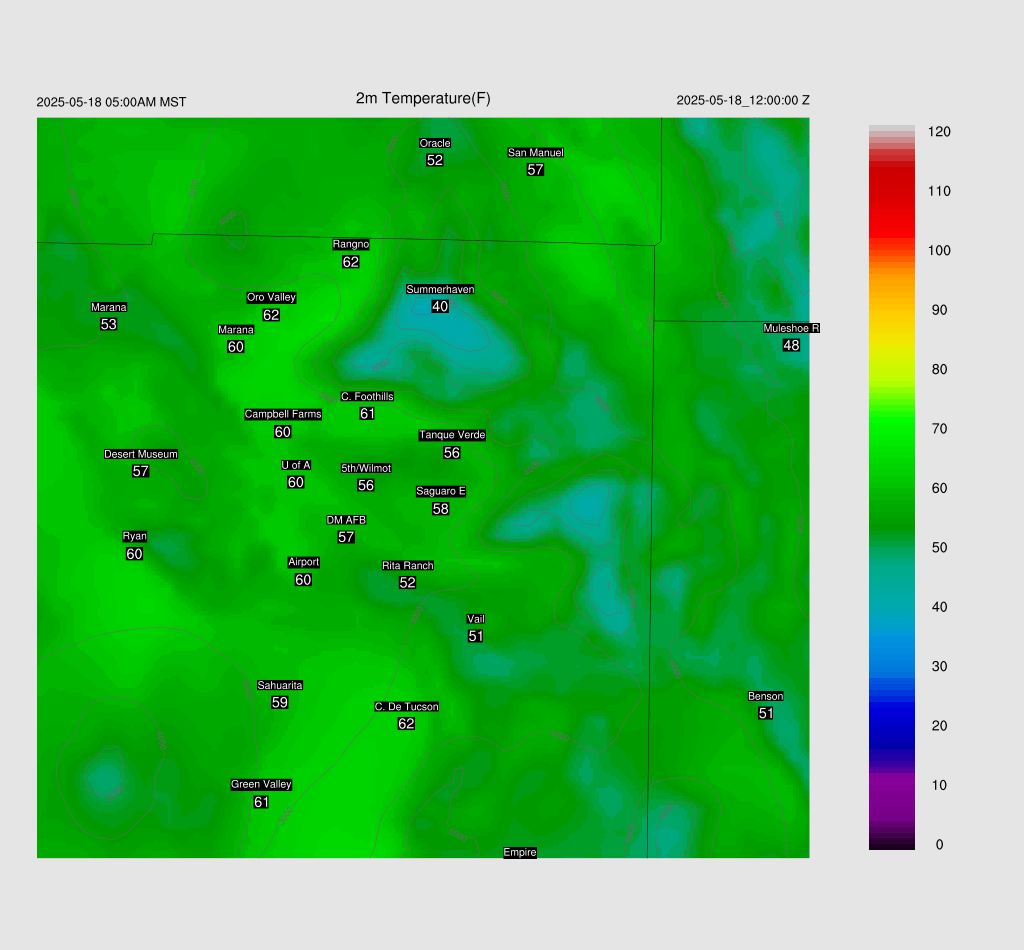Select the Saguaro E station label
This screenshot has width=1024, height=950.
click(441, 491)
